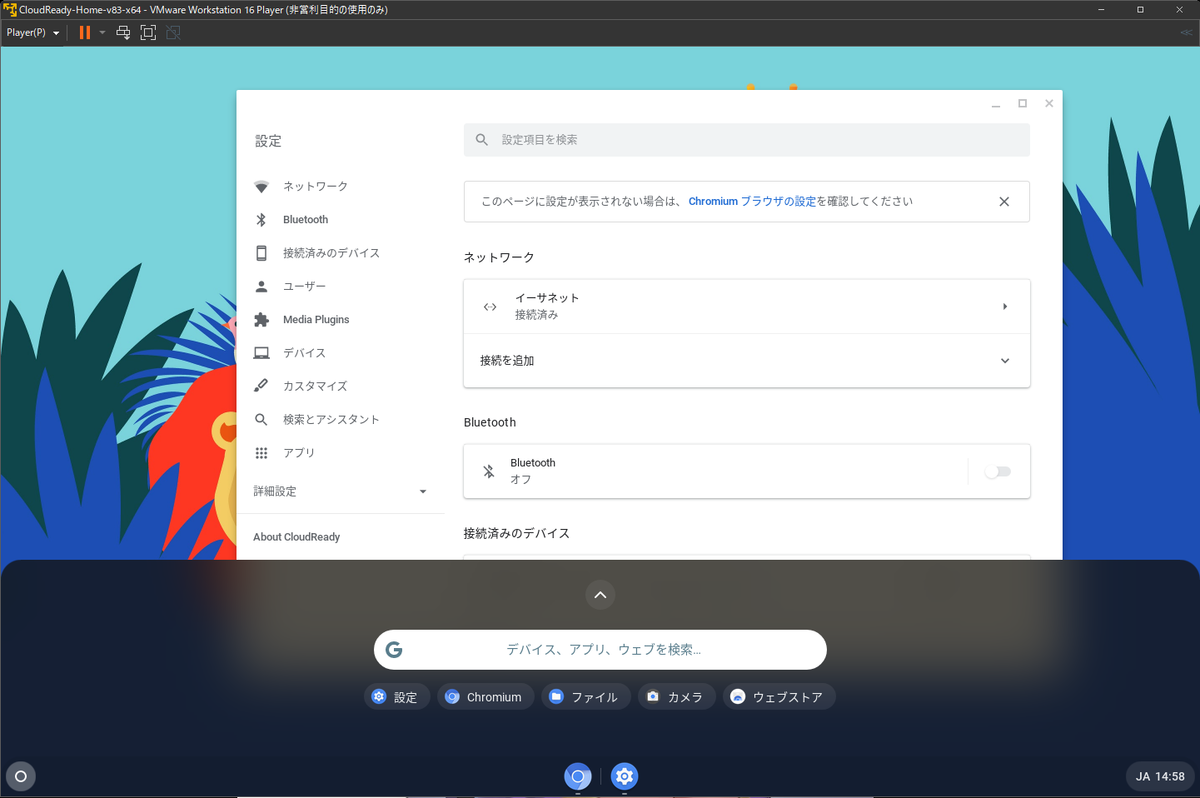Open the VMware Player(P) menu
Image resolution: width=1200 pixels, height=798 pixels.
point(32,33)
